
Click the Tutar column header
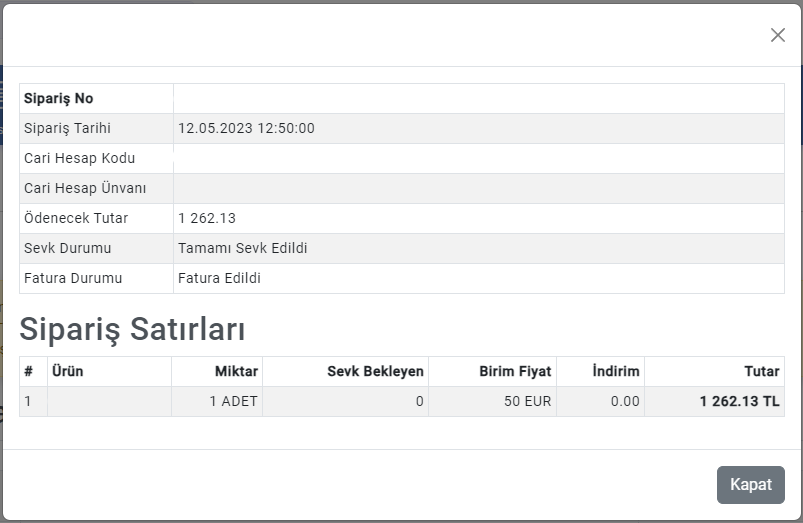[x=761, y=371]
